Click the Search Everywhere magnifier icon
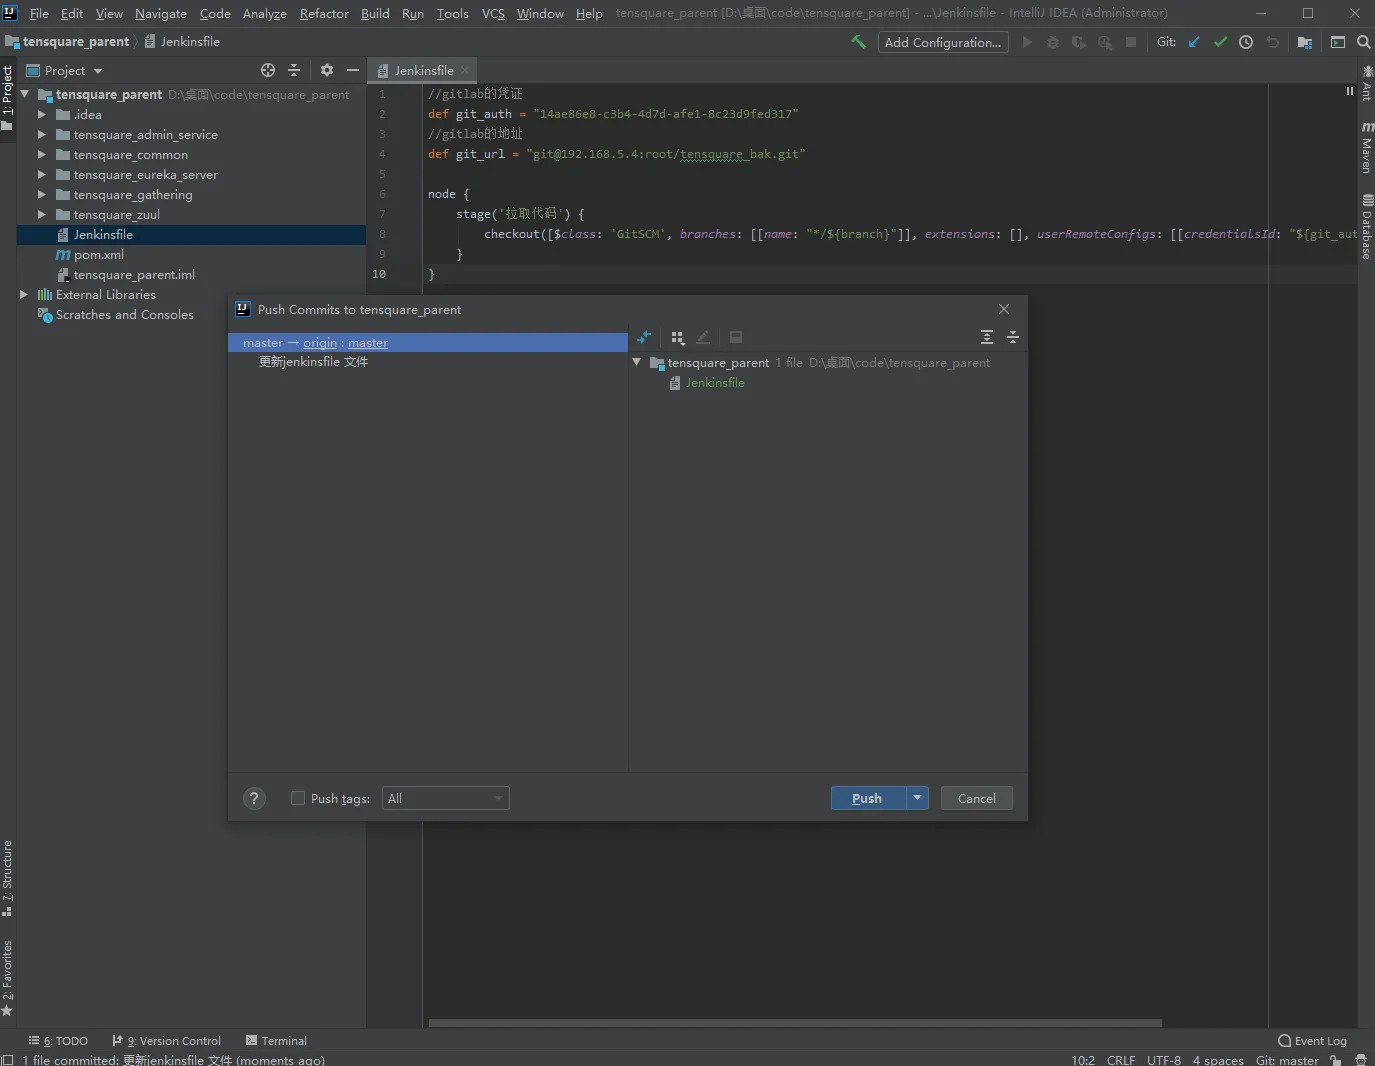The height and width of the screenshot is (1066, 1375). (1364, 42)
